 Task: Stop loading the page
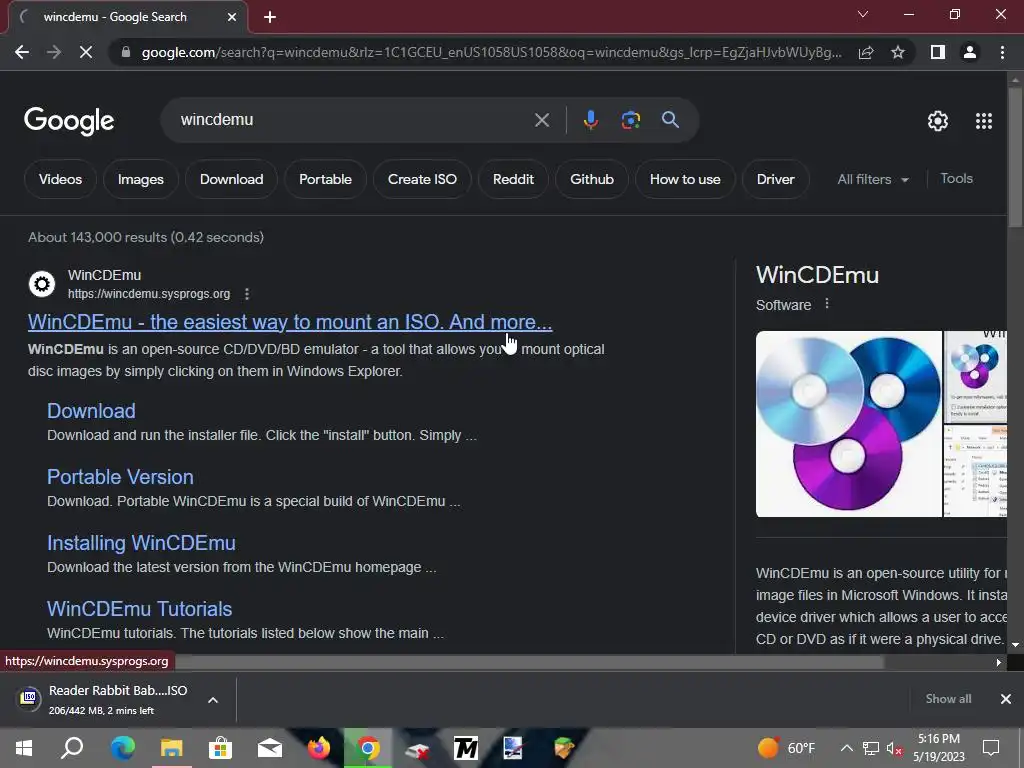tap(86, 52)
